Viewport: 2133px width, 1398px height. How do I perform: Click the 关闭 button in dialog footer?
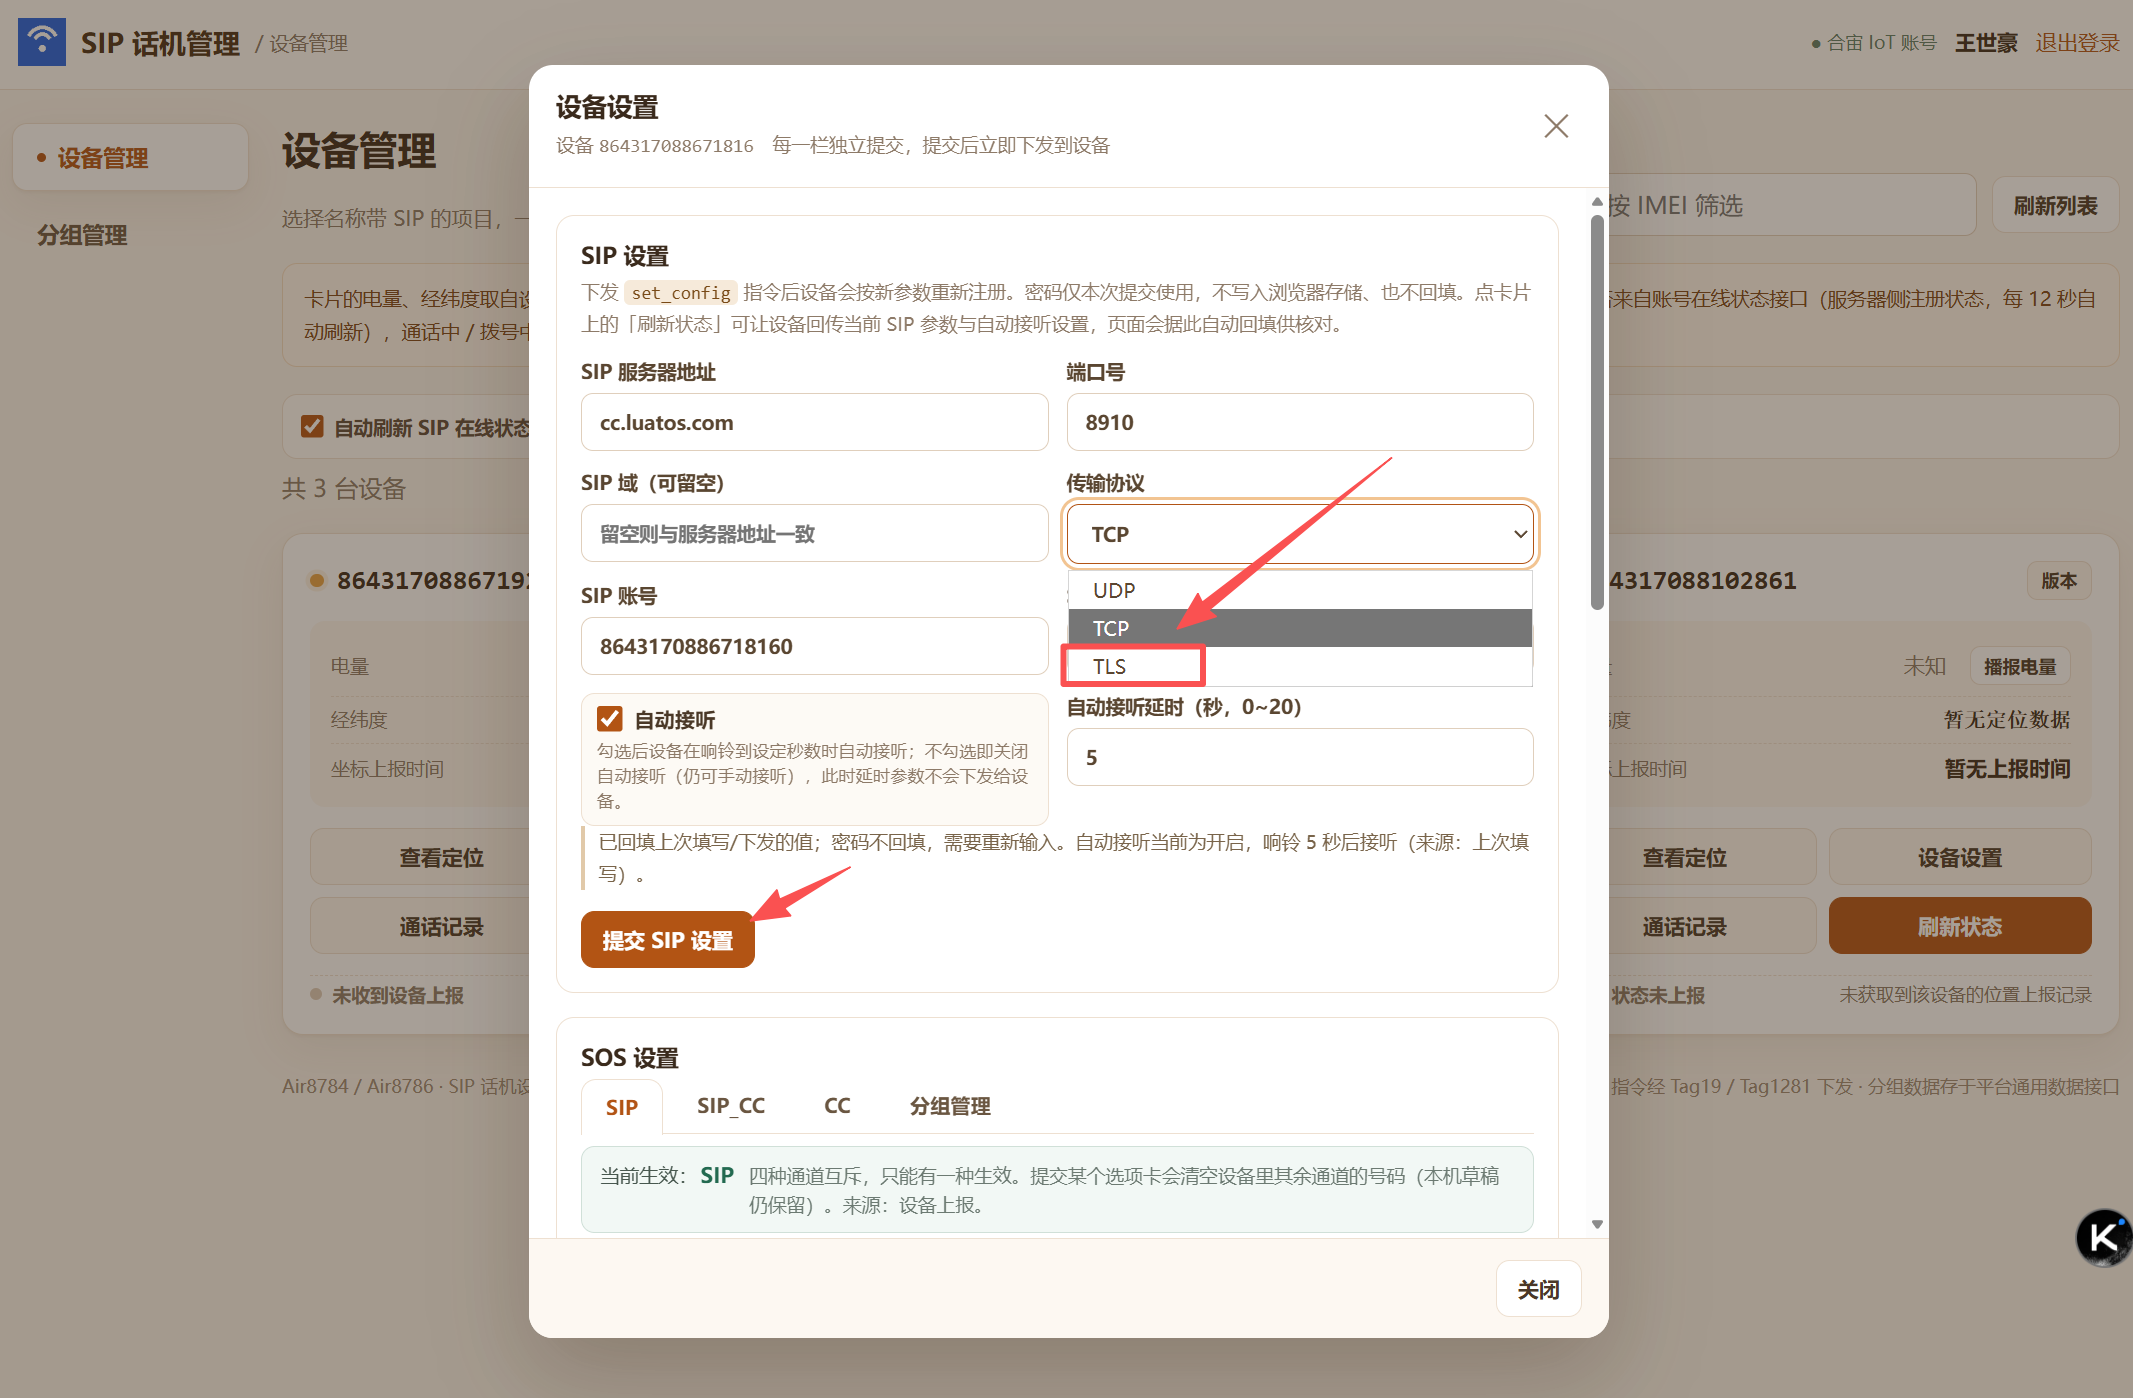pyautogui.click(x=1538, y=1290)
